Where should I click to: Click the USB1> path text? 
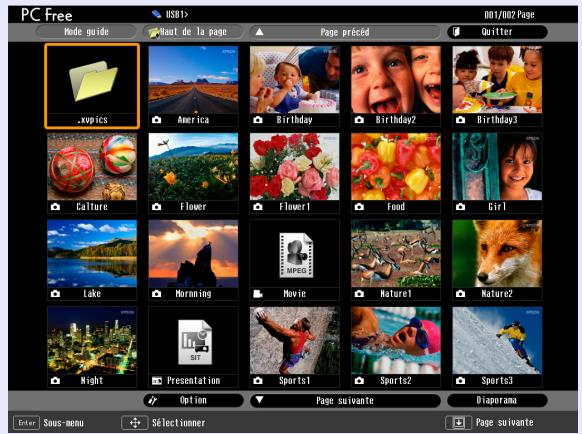177,14
